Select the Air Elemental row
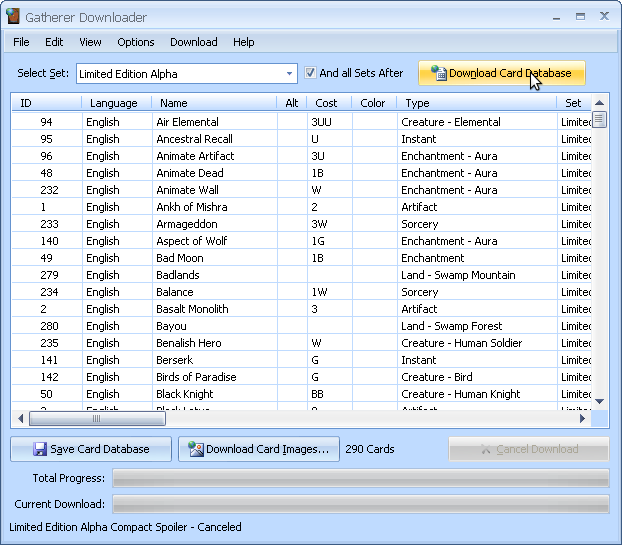This screenshot has height=545, width=622. (301, 122)
